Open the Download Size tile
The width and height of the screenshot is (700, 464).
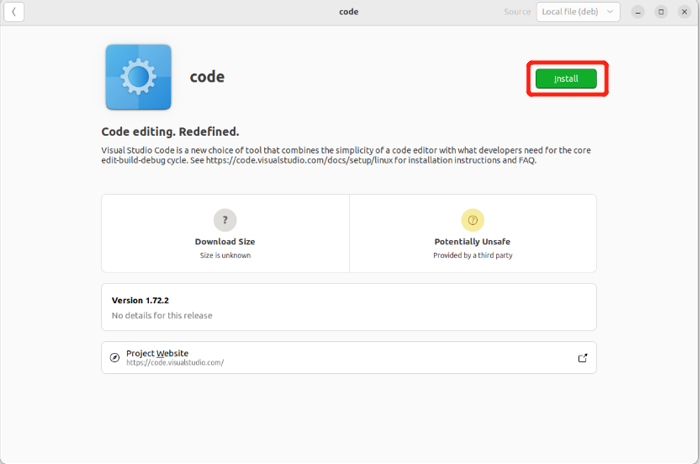pos(225,233)
